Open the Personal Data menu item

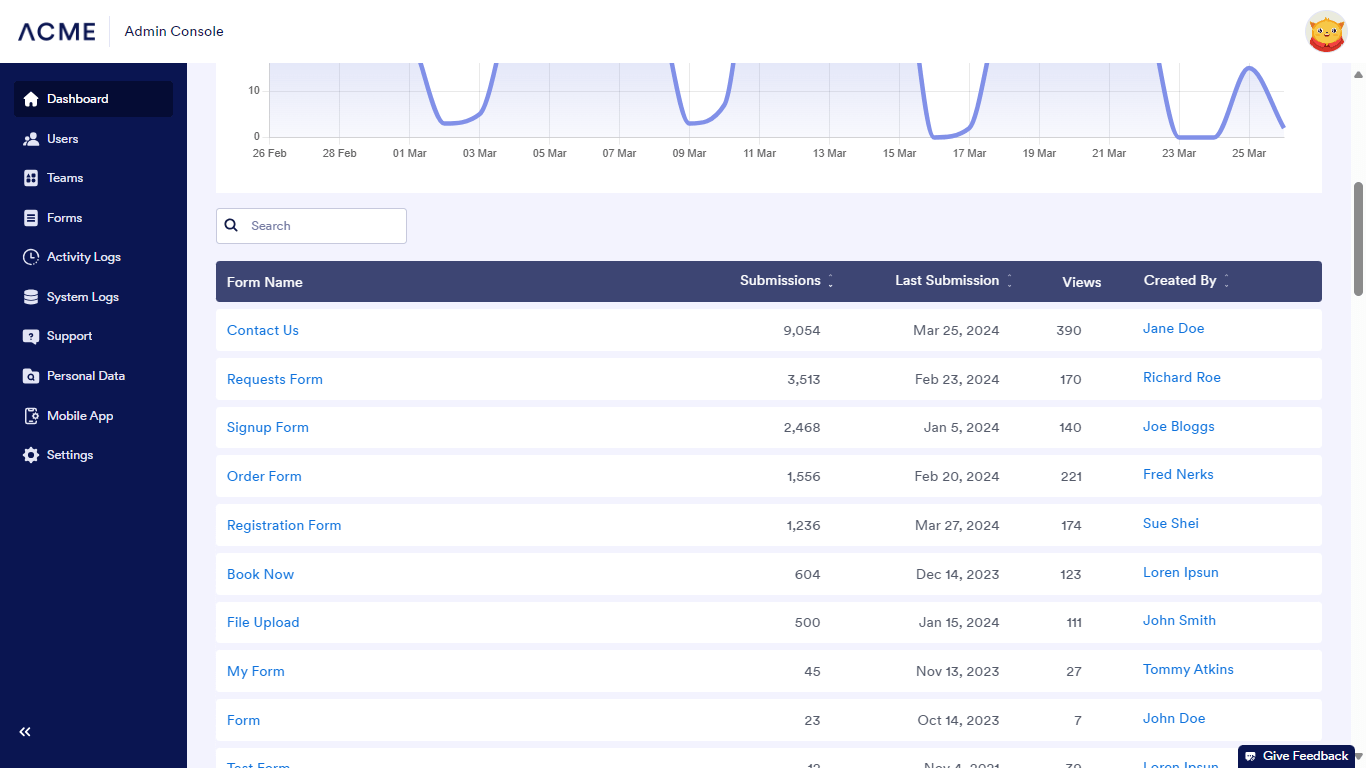85,376
